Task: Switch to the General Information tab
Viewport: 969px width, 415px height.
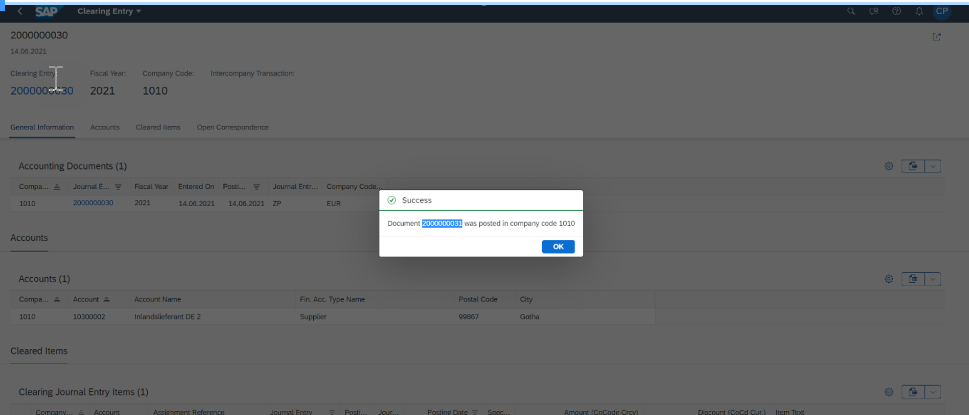Action: tap(42, 127)
